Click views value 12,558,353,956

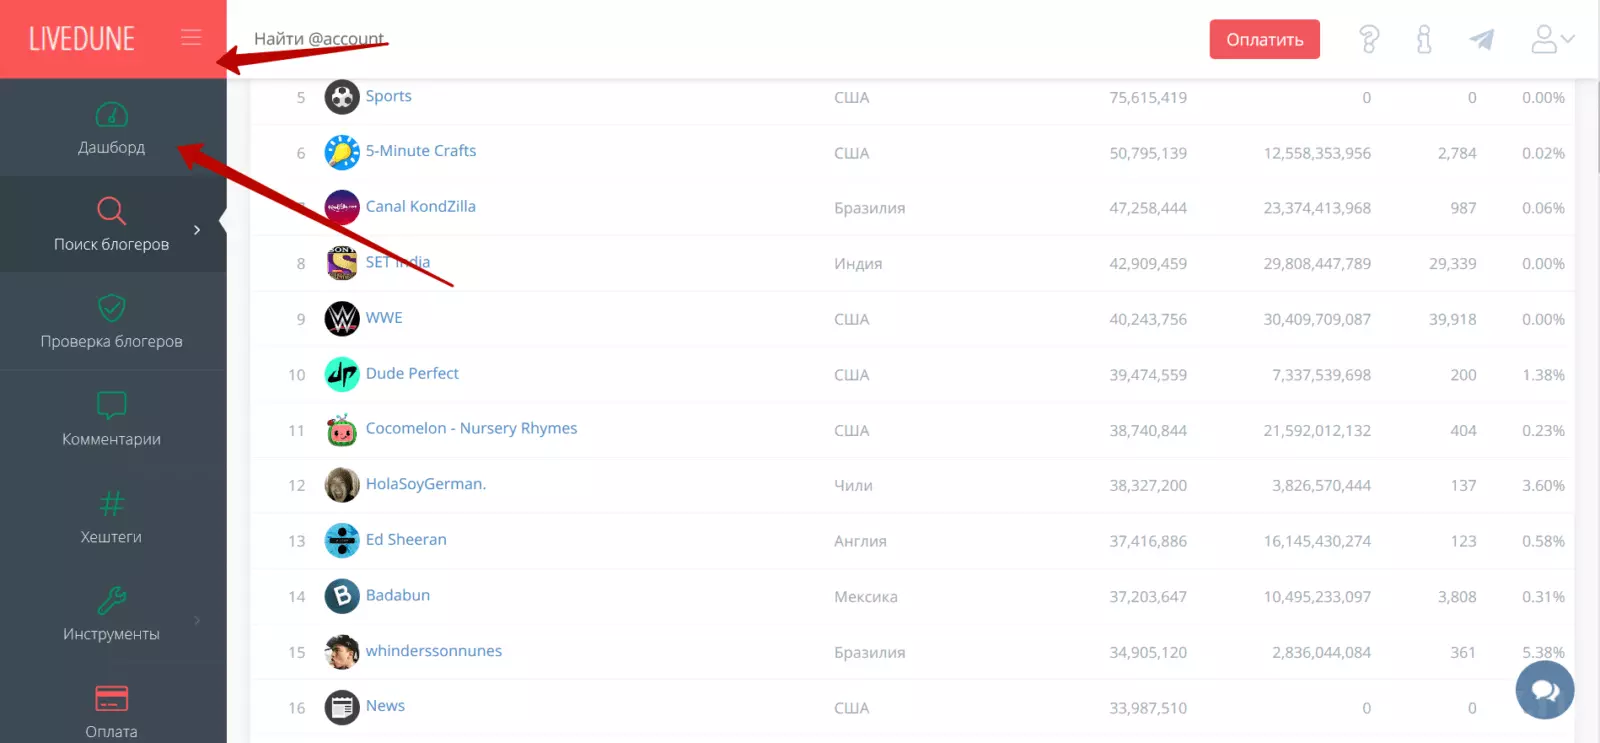click(x=1317, y=153)
